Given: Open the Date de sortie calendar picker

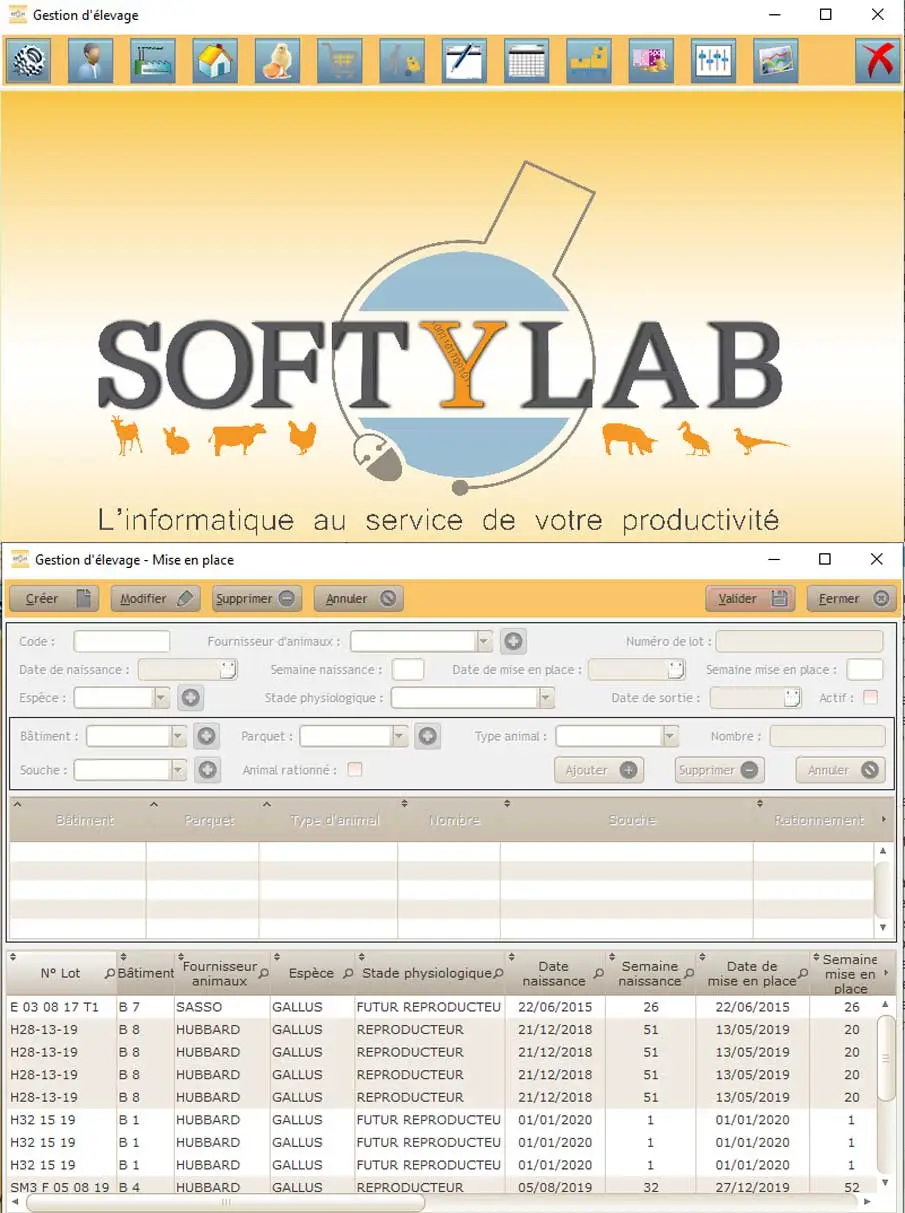Looking at the screenshot, I should coord(793,698).
